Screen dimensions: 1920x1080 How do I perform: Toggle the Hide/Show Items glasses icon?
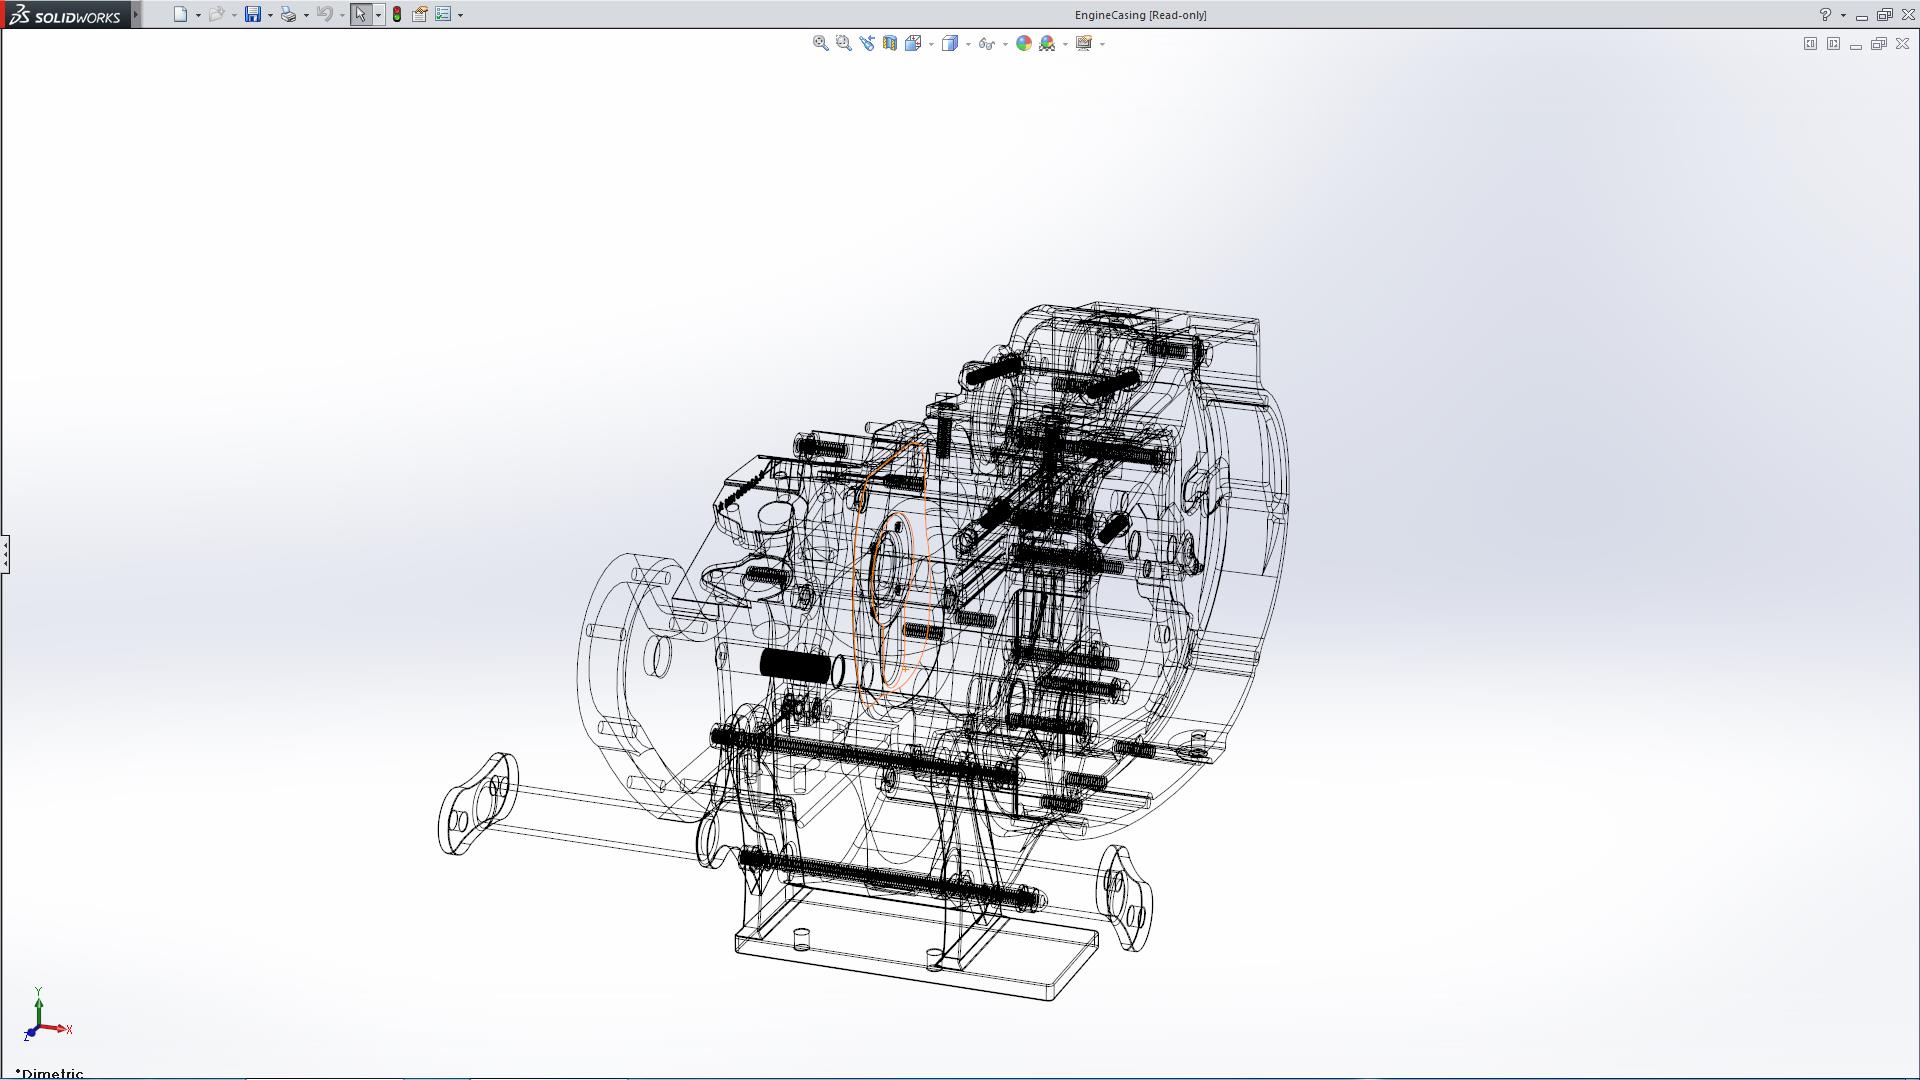coord(986,43)
